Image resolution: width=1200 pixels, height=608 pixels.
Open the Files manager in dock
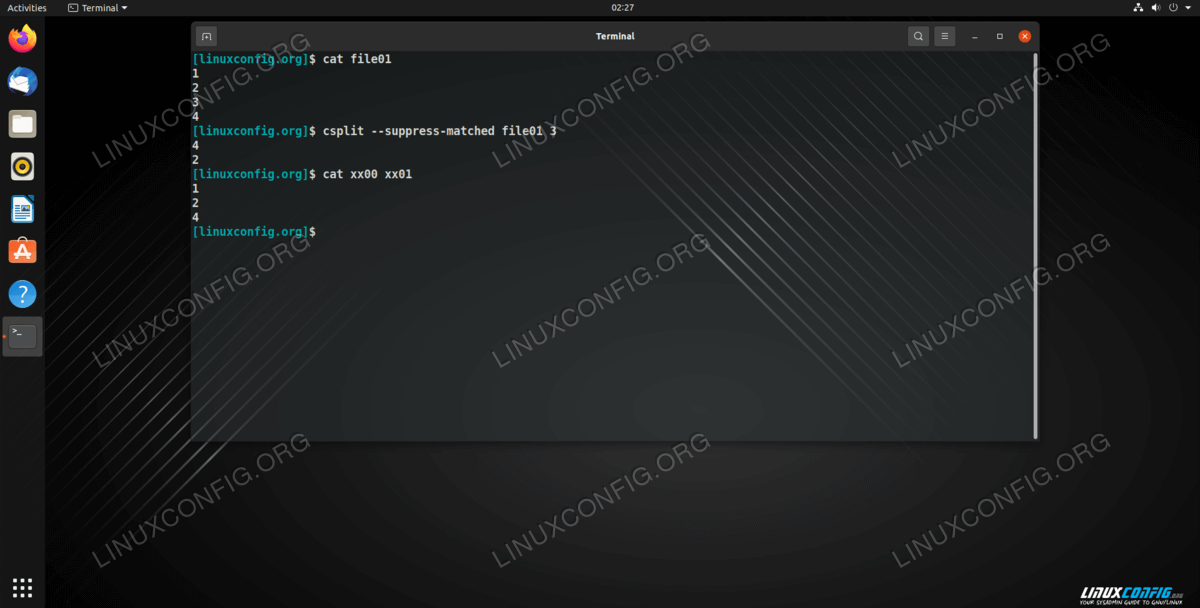22,124
